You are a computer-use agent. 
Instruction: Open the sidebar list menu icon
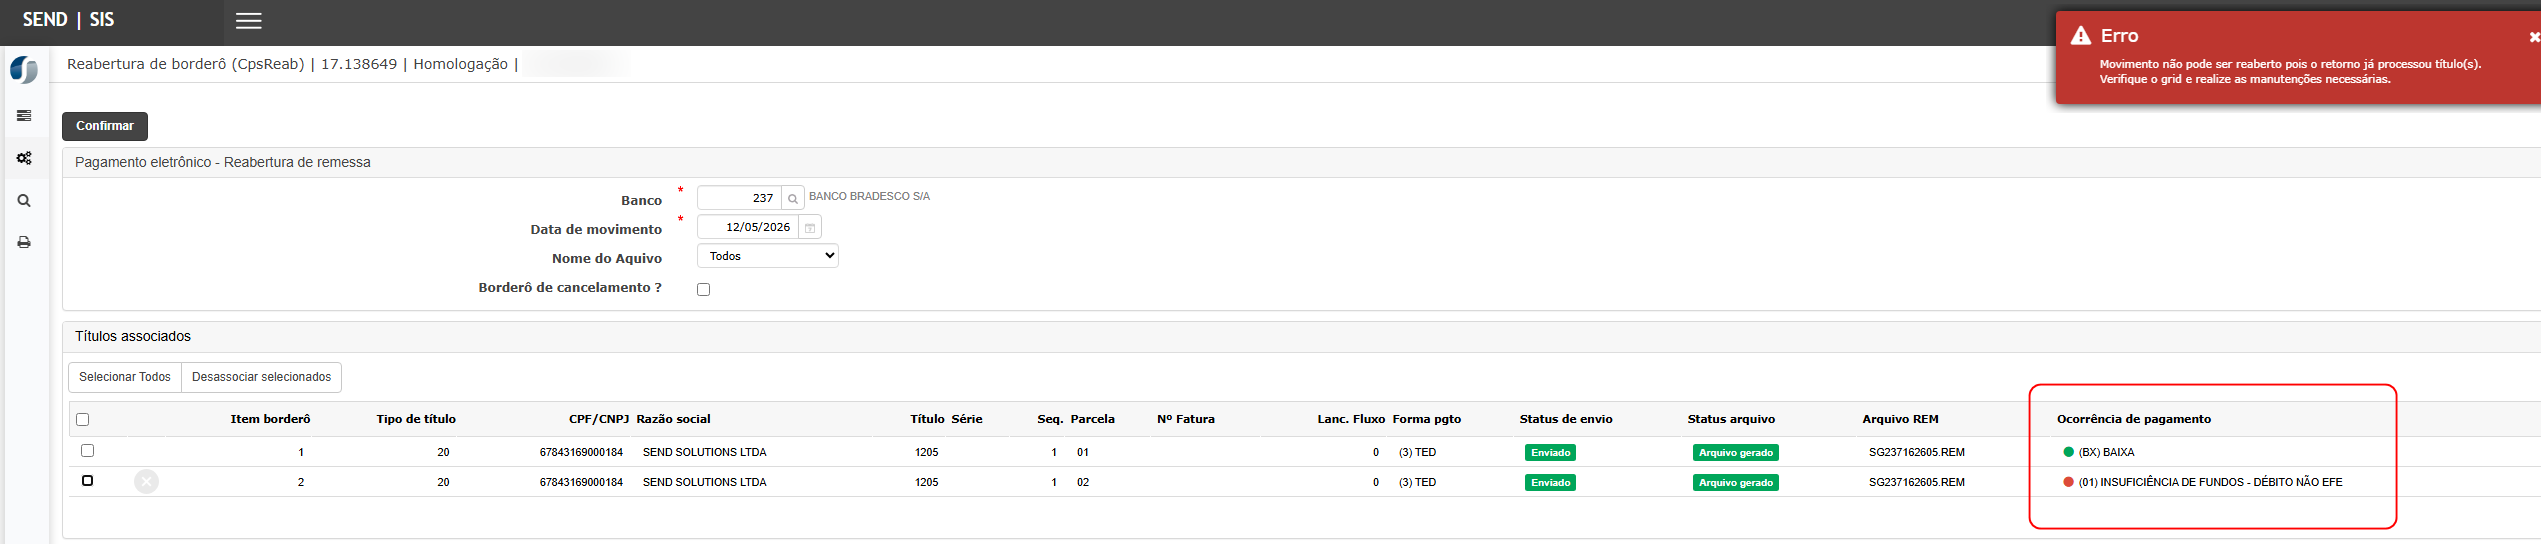(x=24, y=116)
